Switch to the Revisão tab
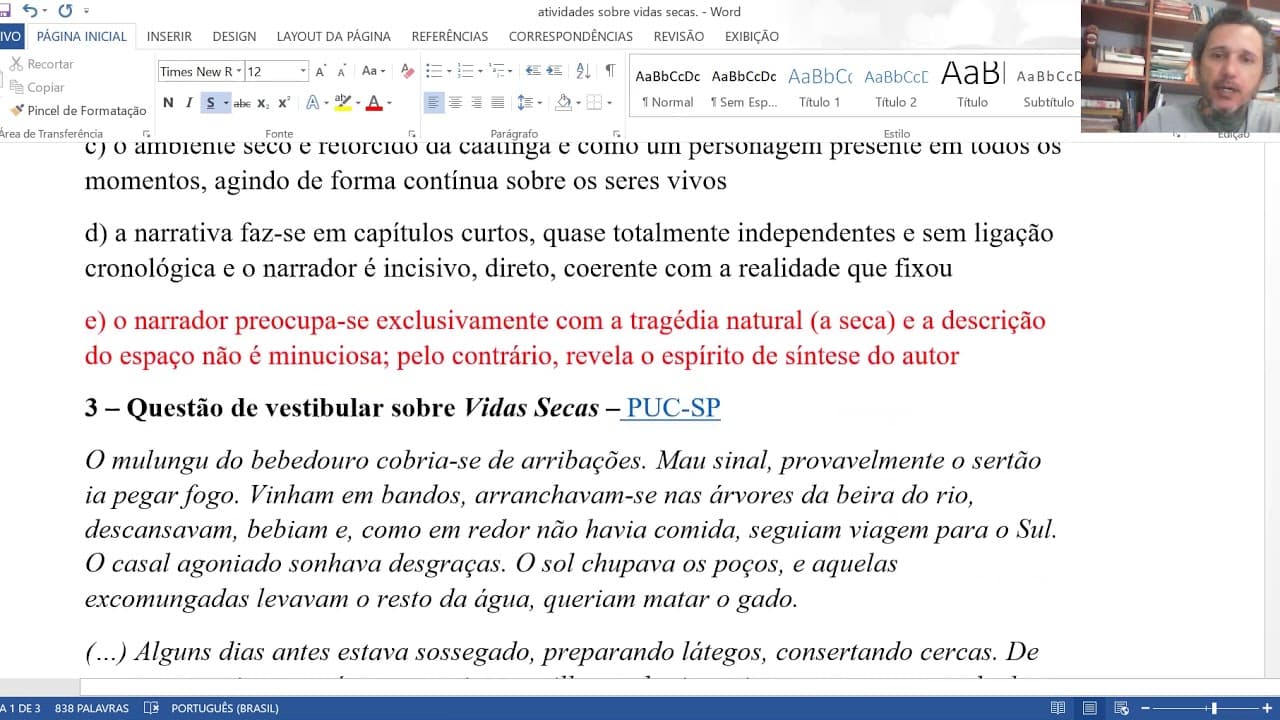Screen dimensions: 1280x720 [679, 36]
